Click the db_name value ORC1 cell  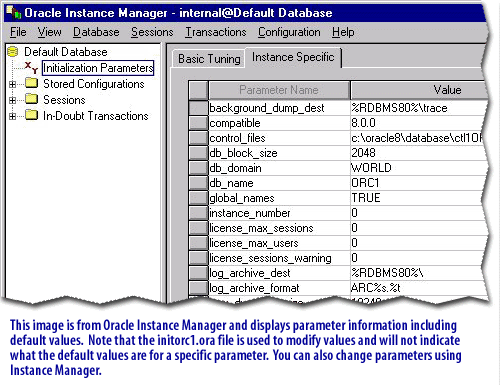click(x=418, y=183)
